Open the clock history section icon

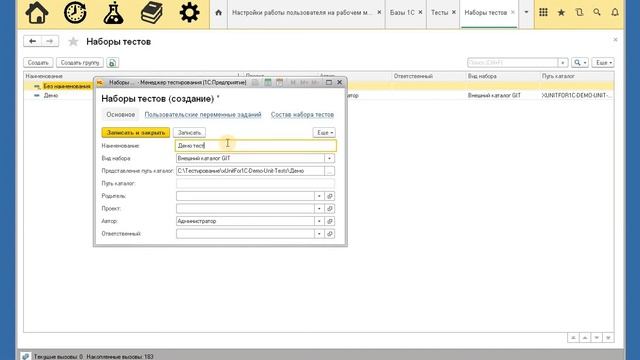[x=75, y=13]
